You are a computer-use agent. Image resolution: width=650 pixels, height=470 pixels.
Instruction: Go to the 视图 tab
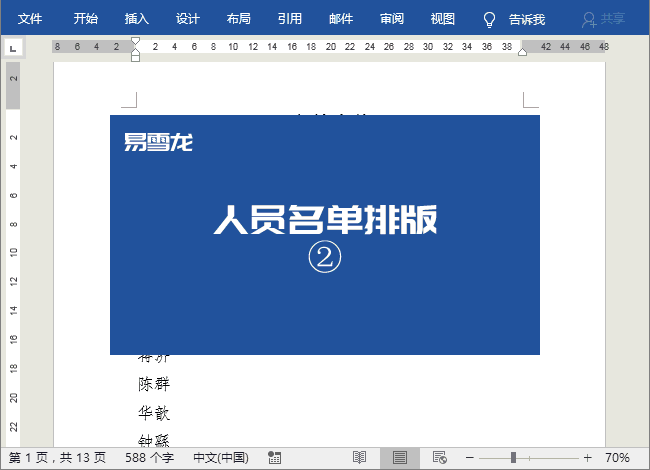pos(443,19)
